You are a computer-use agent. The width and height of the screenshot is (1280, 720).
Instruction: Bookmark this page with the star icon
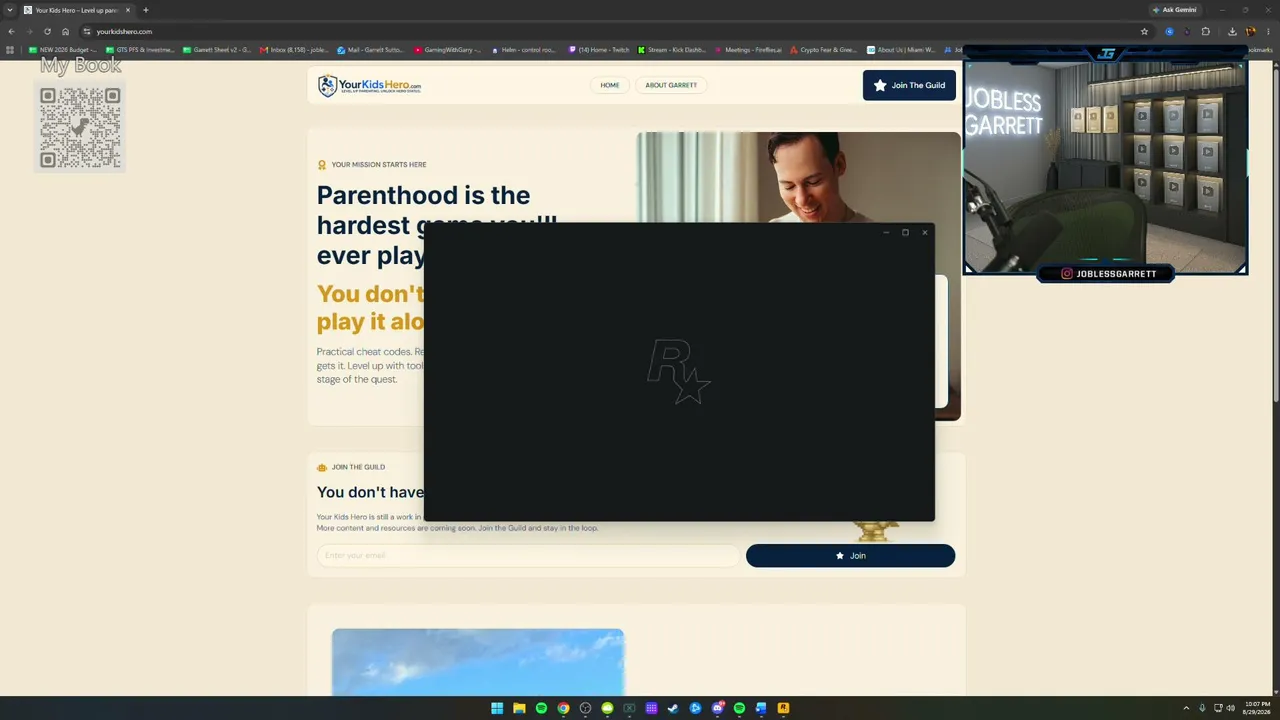tap(1144, 31)
